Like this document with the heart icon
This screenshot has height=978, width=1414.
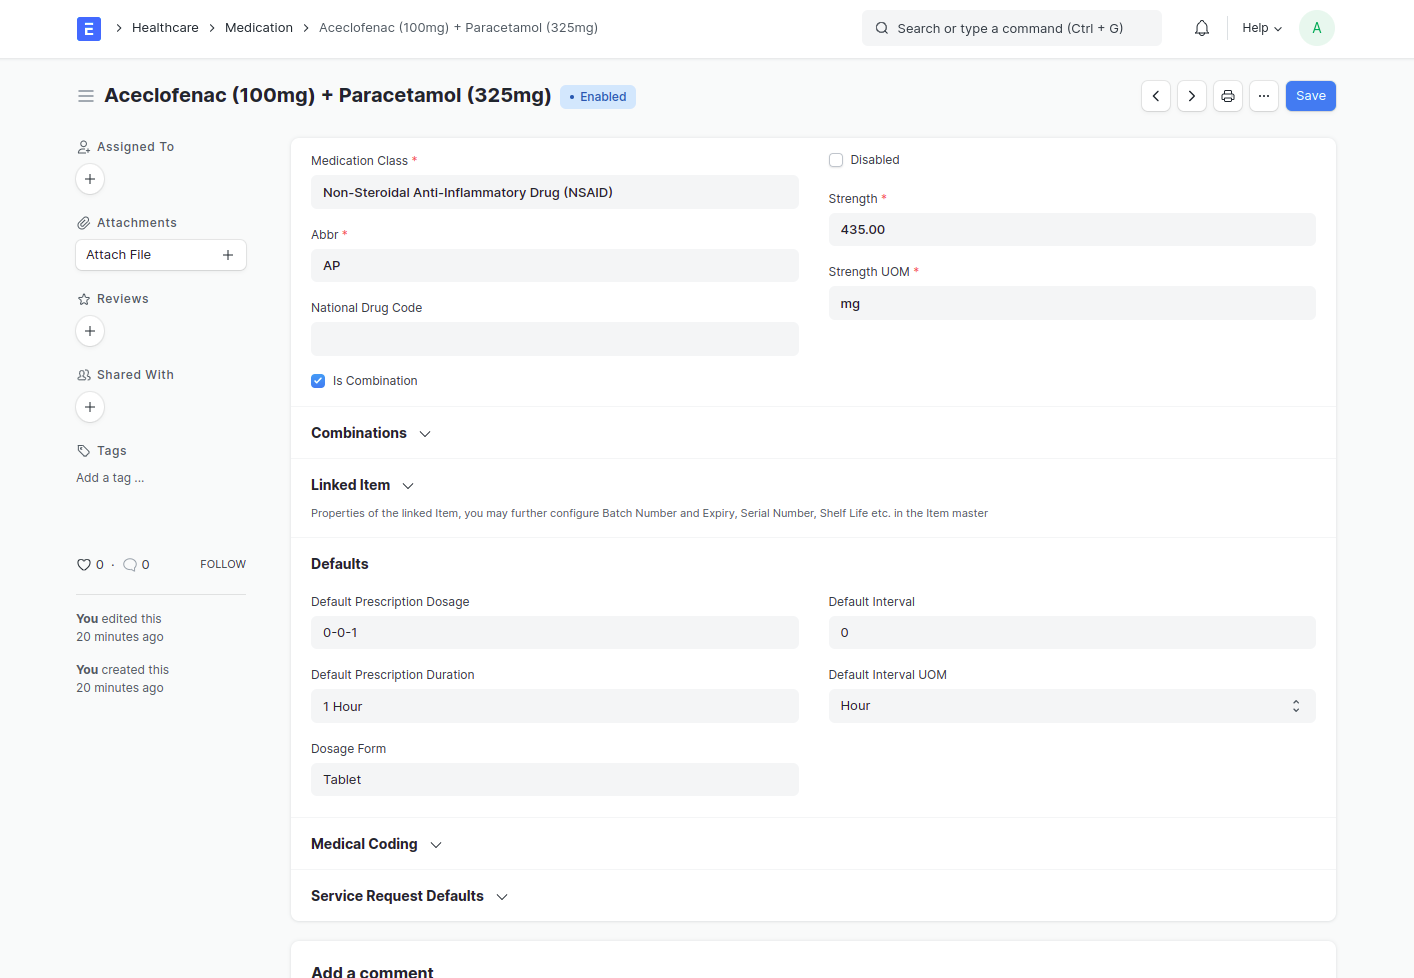point(84,565)
